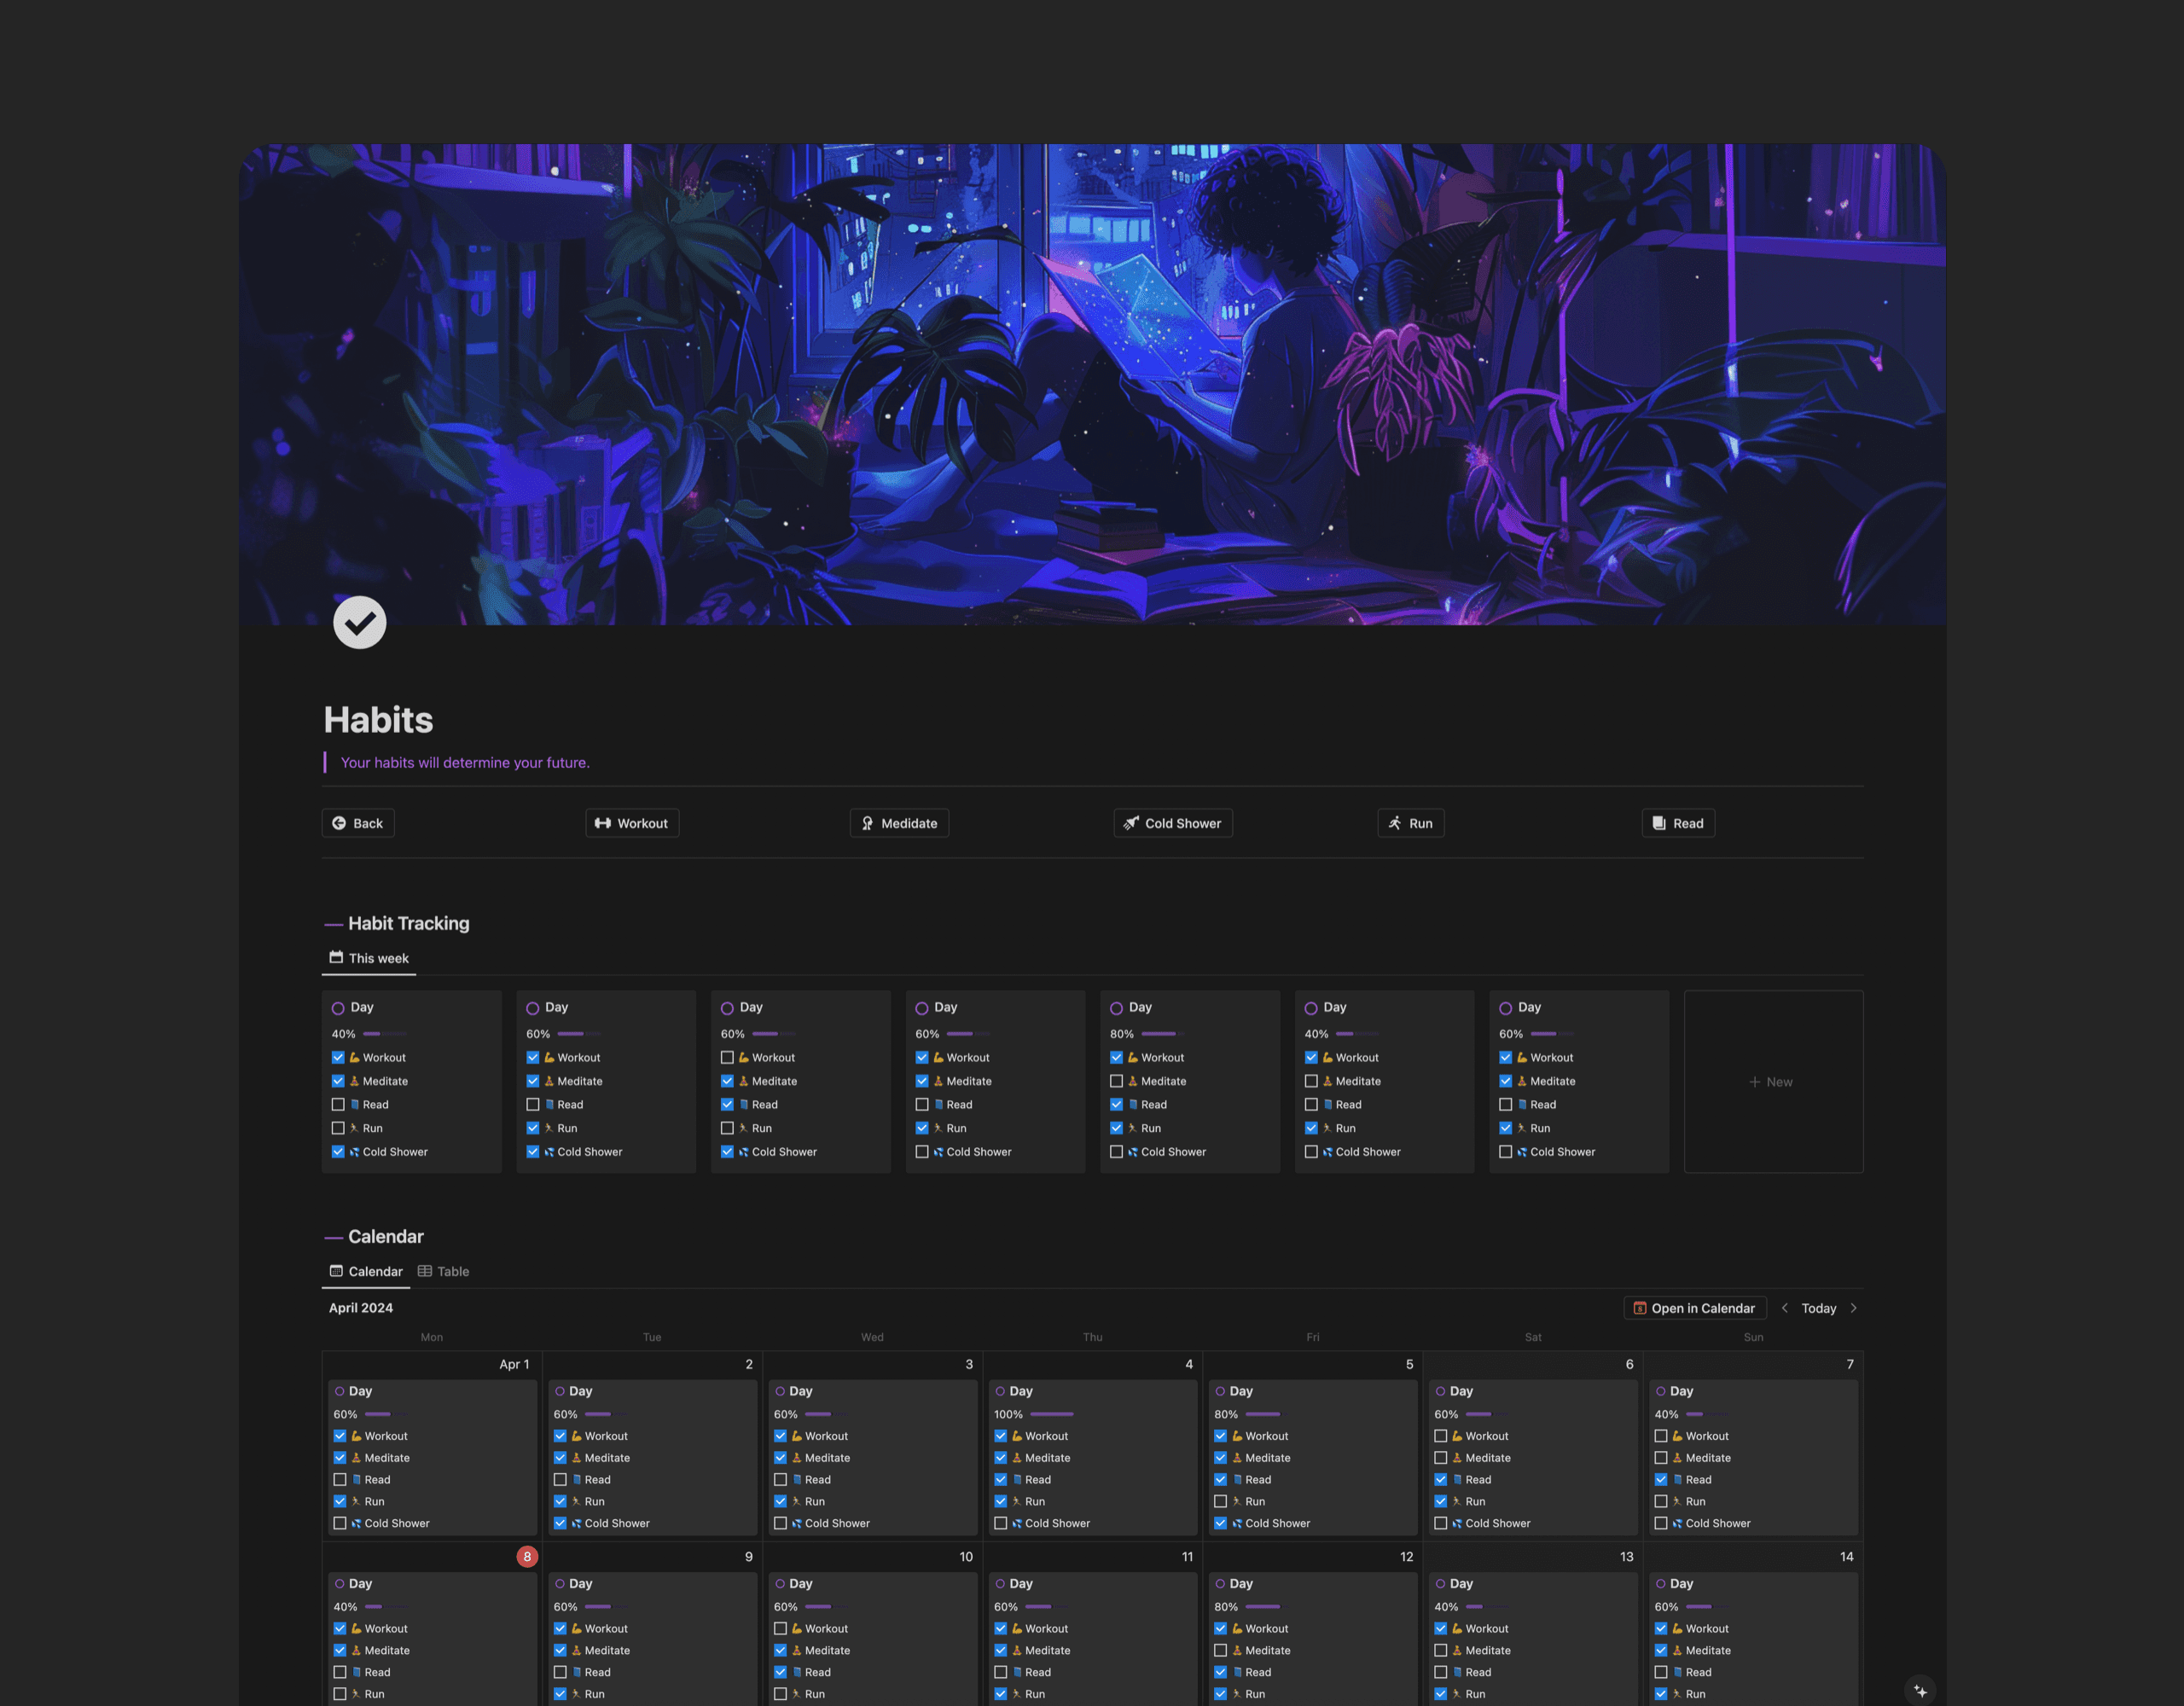Click the book Read emoji on date 6 card

(x=1457, y=1480)
